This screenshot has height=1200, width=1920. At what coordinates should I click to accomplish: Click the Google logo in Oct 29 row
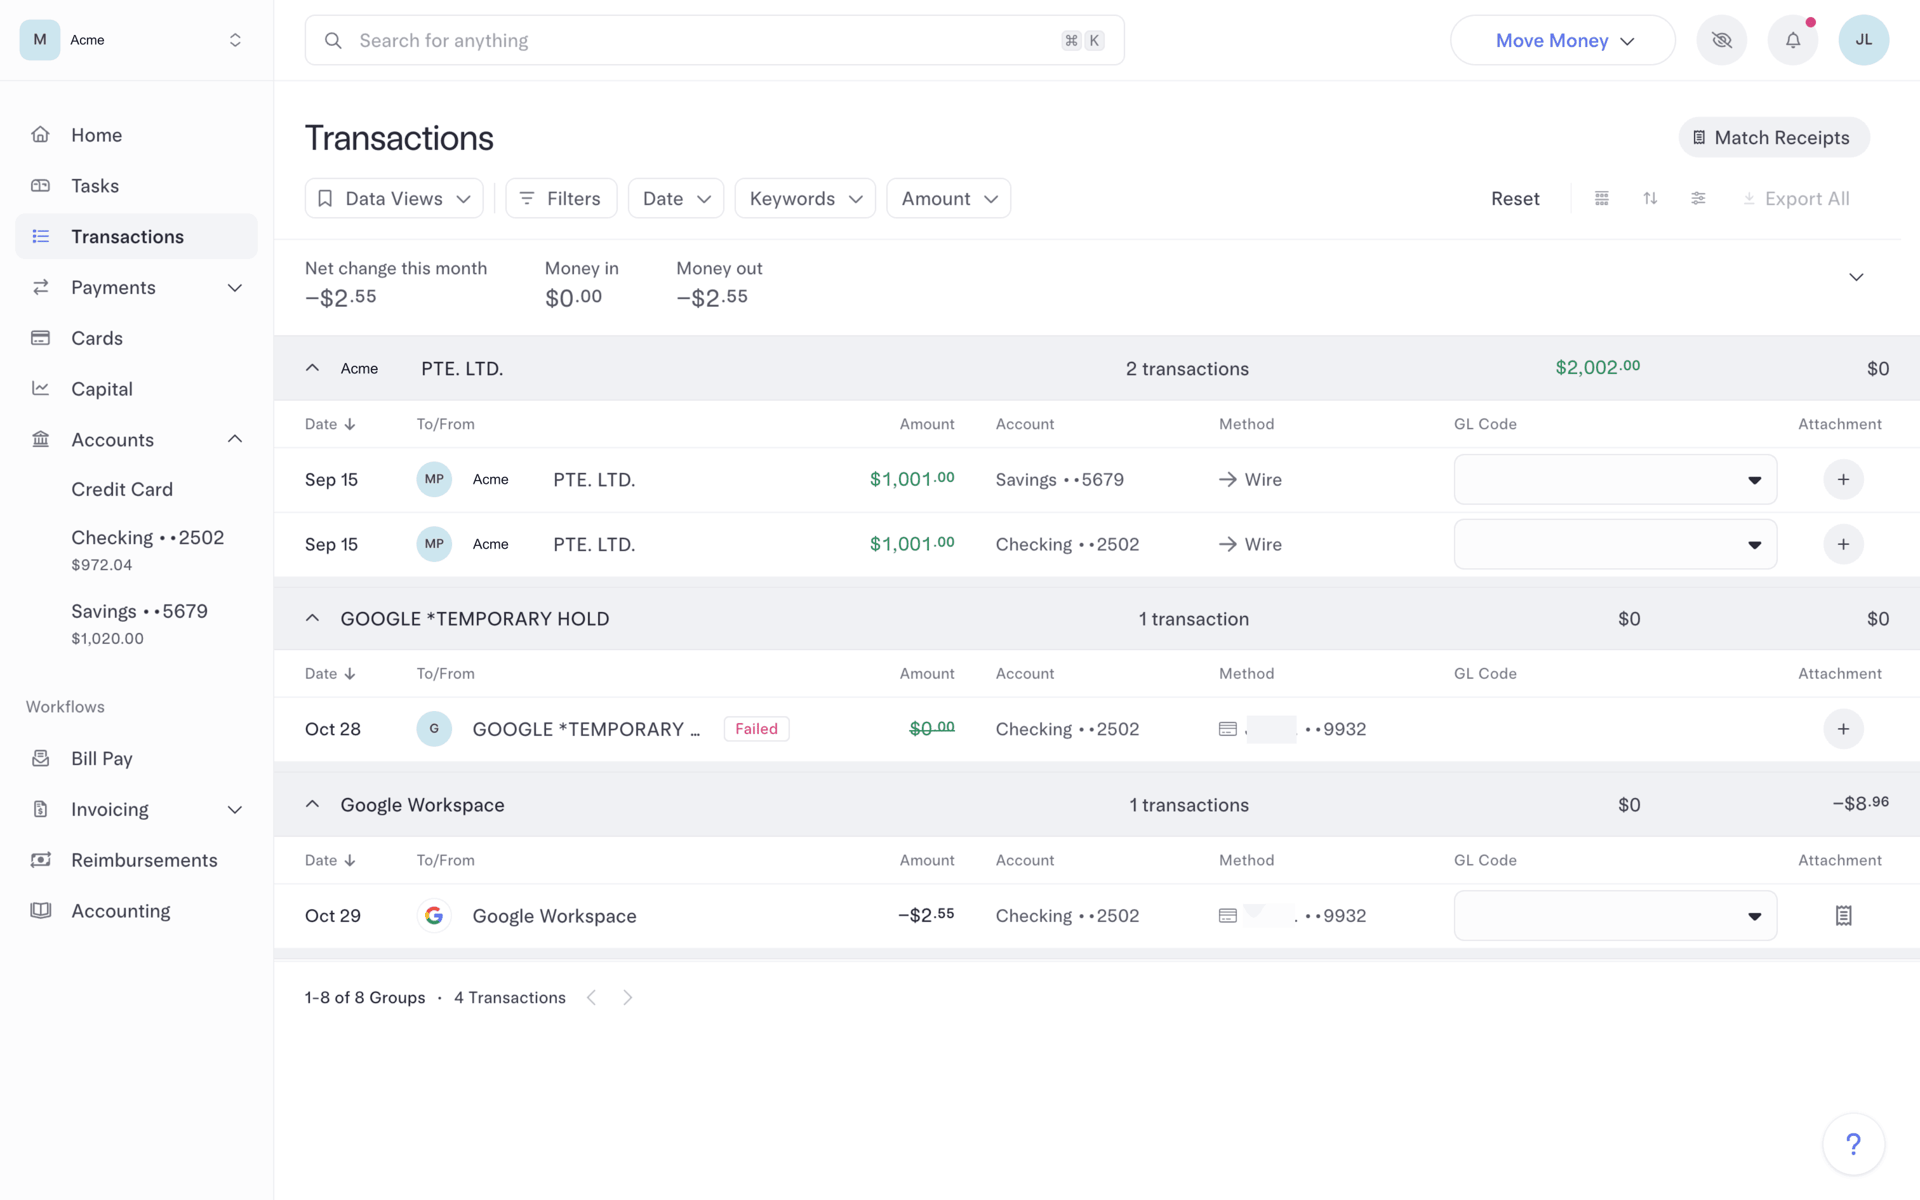click(x=434, y=915)
